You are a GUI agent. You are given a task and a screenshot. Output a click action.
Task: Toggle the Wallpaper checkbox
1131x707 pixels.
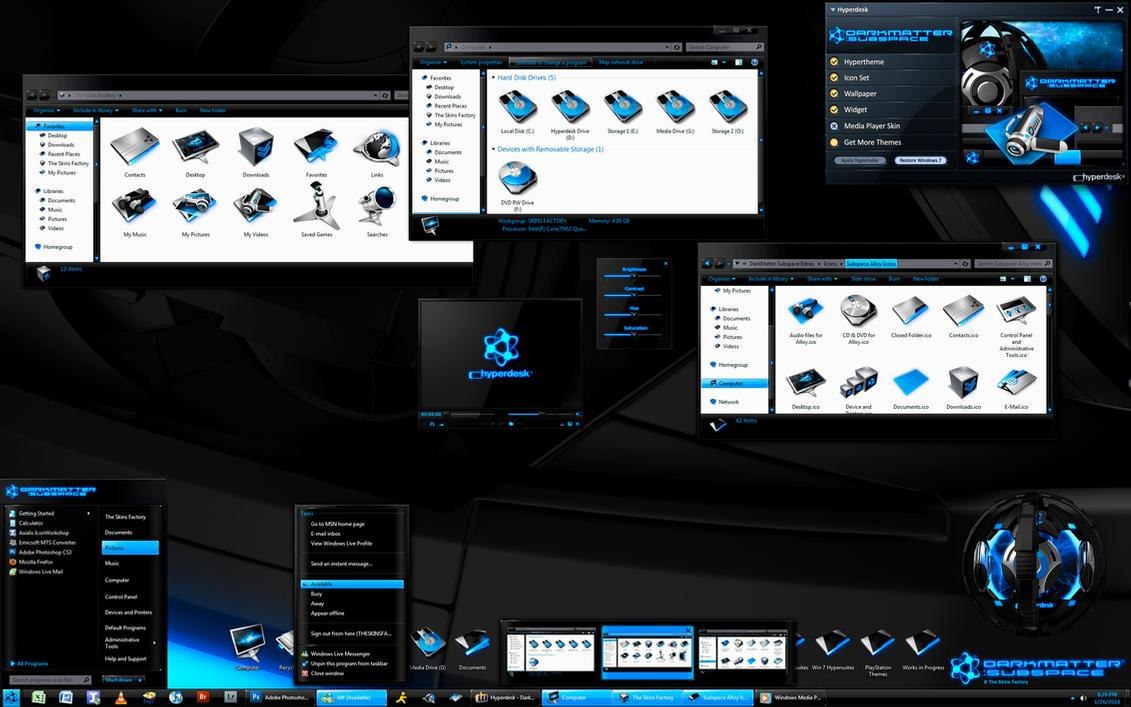click(834, 93)
